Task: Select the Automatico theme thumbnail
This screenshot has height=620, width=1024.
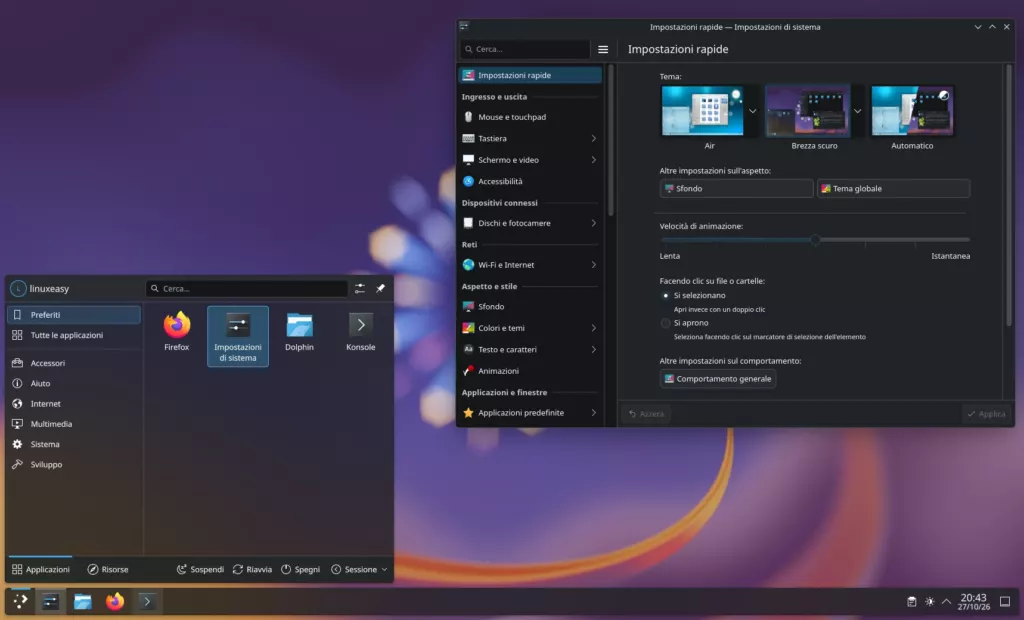Action: tap(912, 111)
